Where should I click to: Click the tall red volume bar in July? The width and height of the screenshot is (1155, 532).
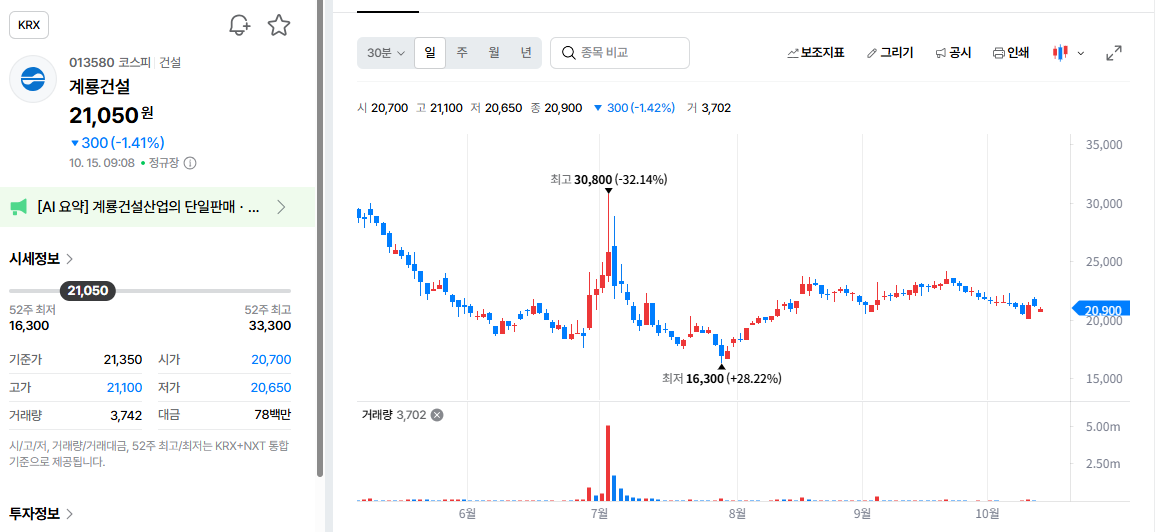point(608,463)
